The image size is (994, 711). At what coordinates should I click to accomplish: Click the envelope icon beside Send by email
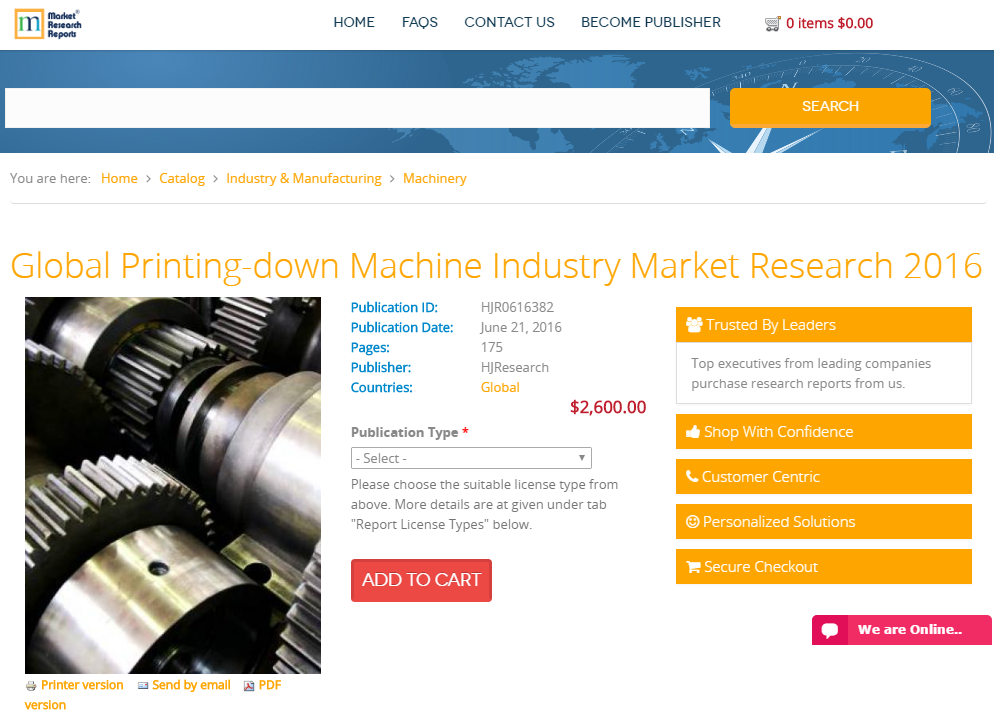pyautogui.click(x=143, y=686)
